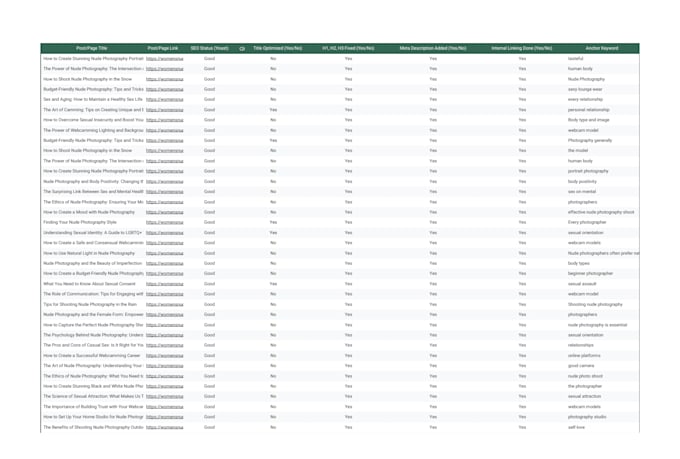Select title 'How to Set Up Your Home Studio'

point(93,417)
